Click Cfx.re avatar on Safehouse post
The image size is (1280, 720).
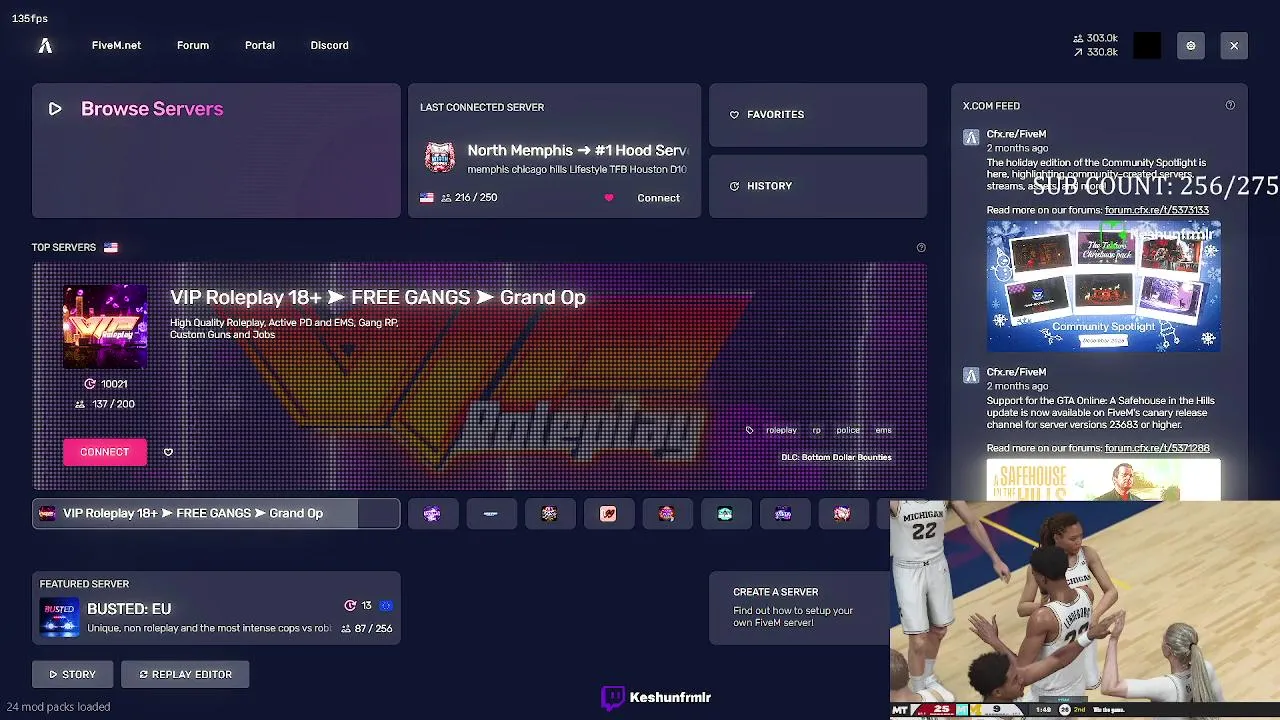(x=971, y=376)
